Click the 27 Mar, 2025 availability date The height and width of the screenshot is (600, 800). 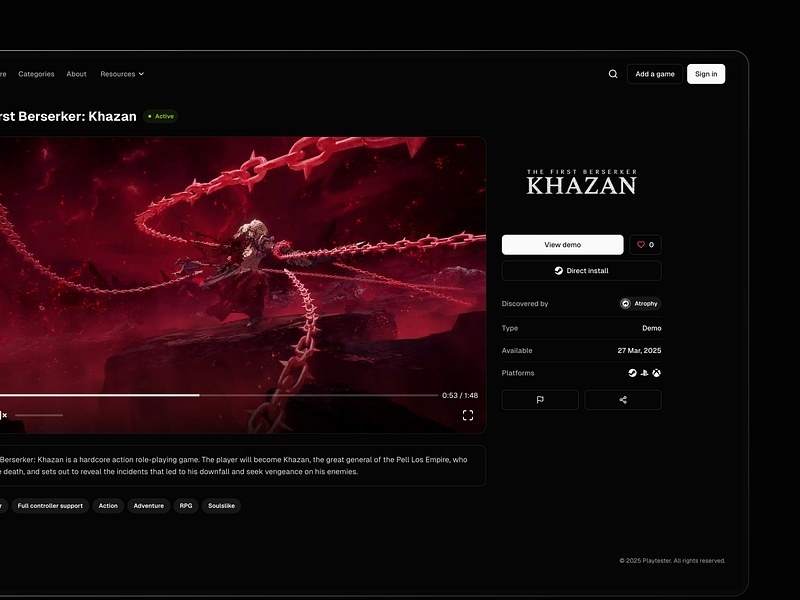click(639, 351)
